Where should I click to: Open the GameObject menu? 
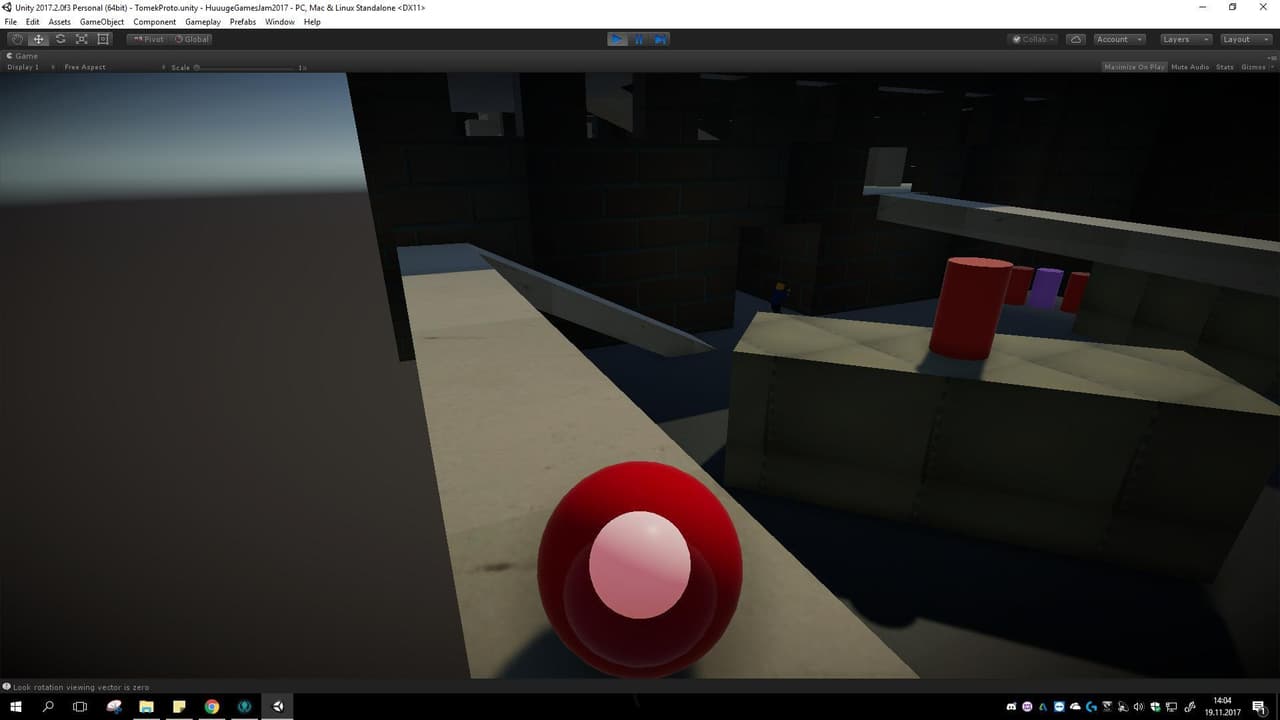click(x=102, y=22)
